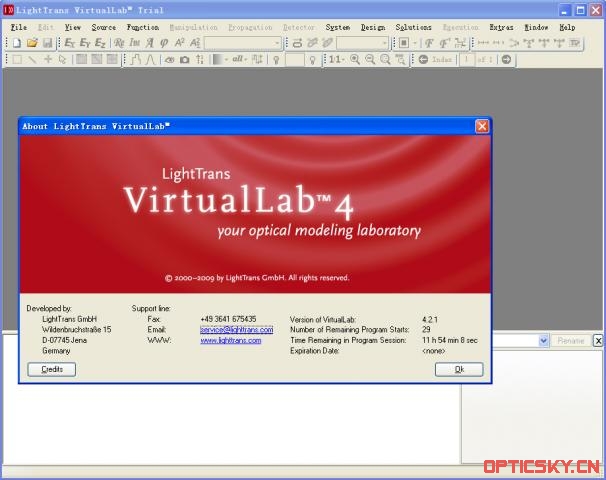Open the Window menu
Viewport: 606px width, 480px height.
point(536,27)
